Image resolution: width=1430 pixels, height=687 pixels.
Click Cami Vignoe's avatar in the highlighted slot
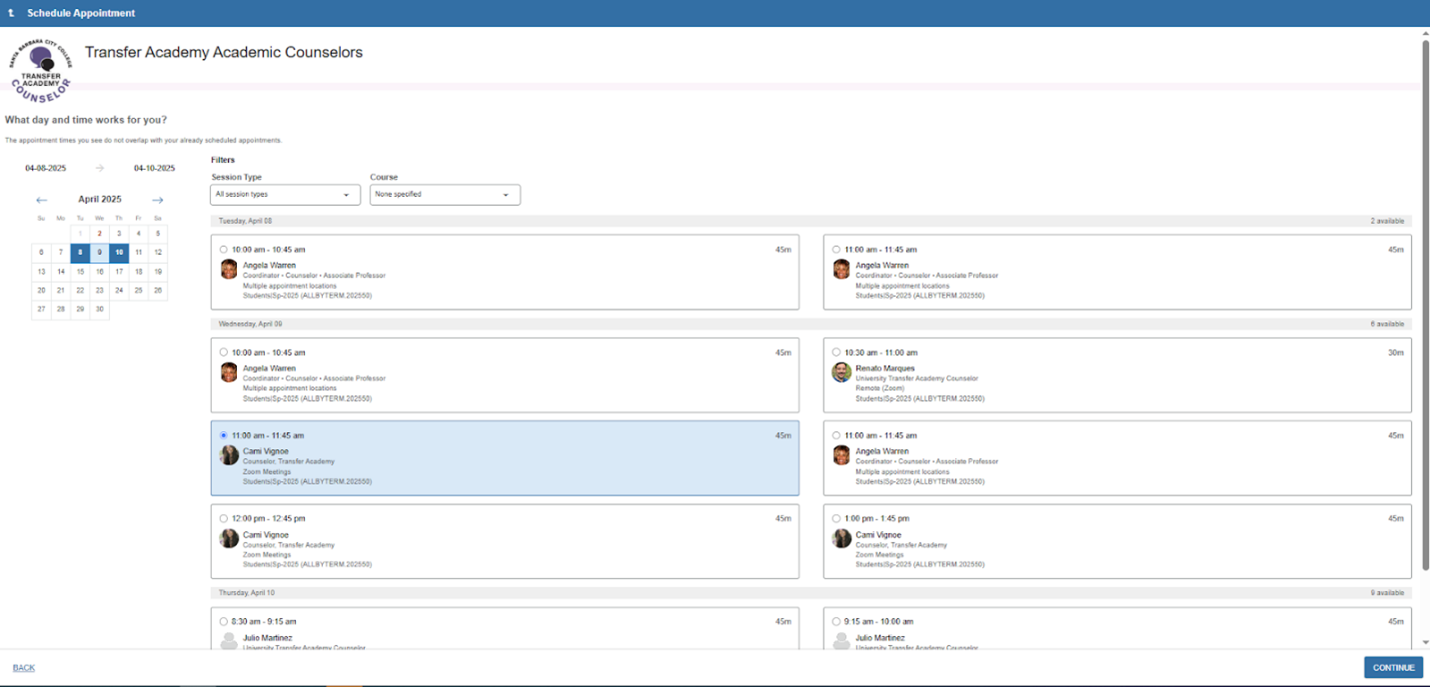pos(228,455)
